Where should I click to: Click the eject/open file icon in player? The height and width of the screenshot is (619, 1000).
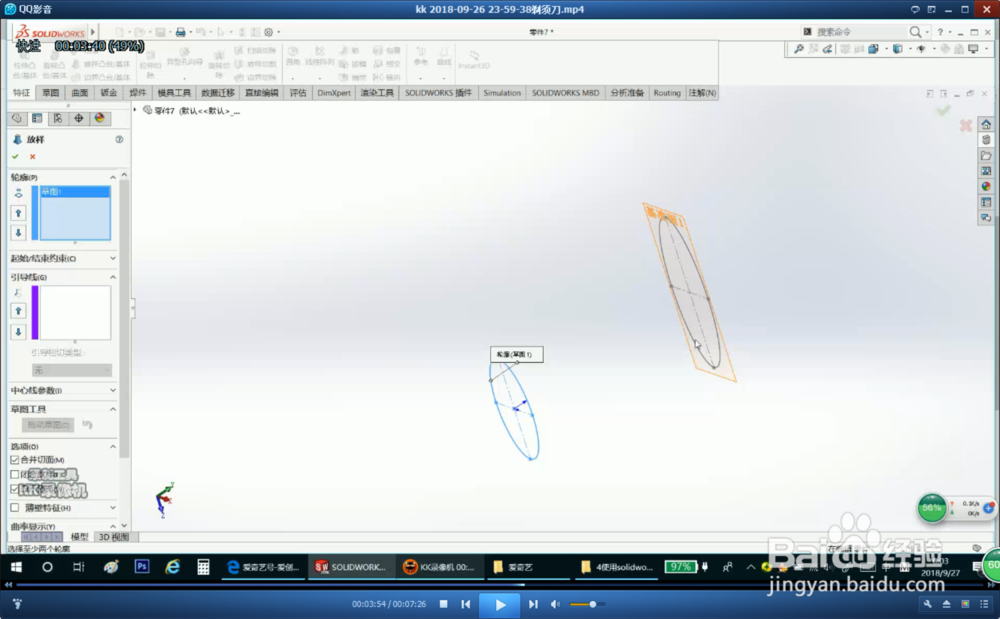click(x=946, y=604)
